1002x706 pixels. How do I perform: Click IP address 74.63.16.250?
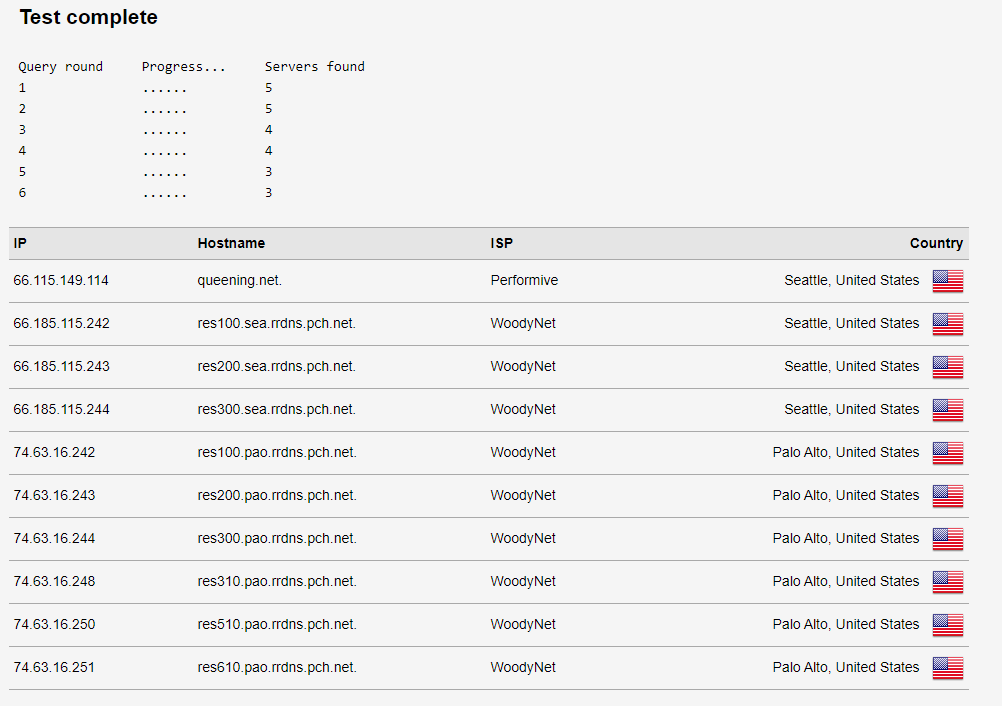tap(54, 624)
